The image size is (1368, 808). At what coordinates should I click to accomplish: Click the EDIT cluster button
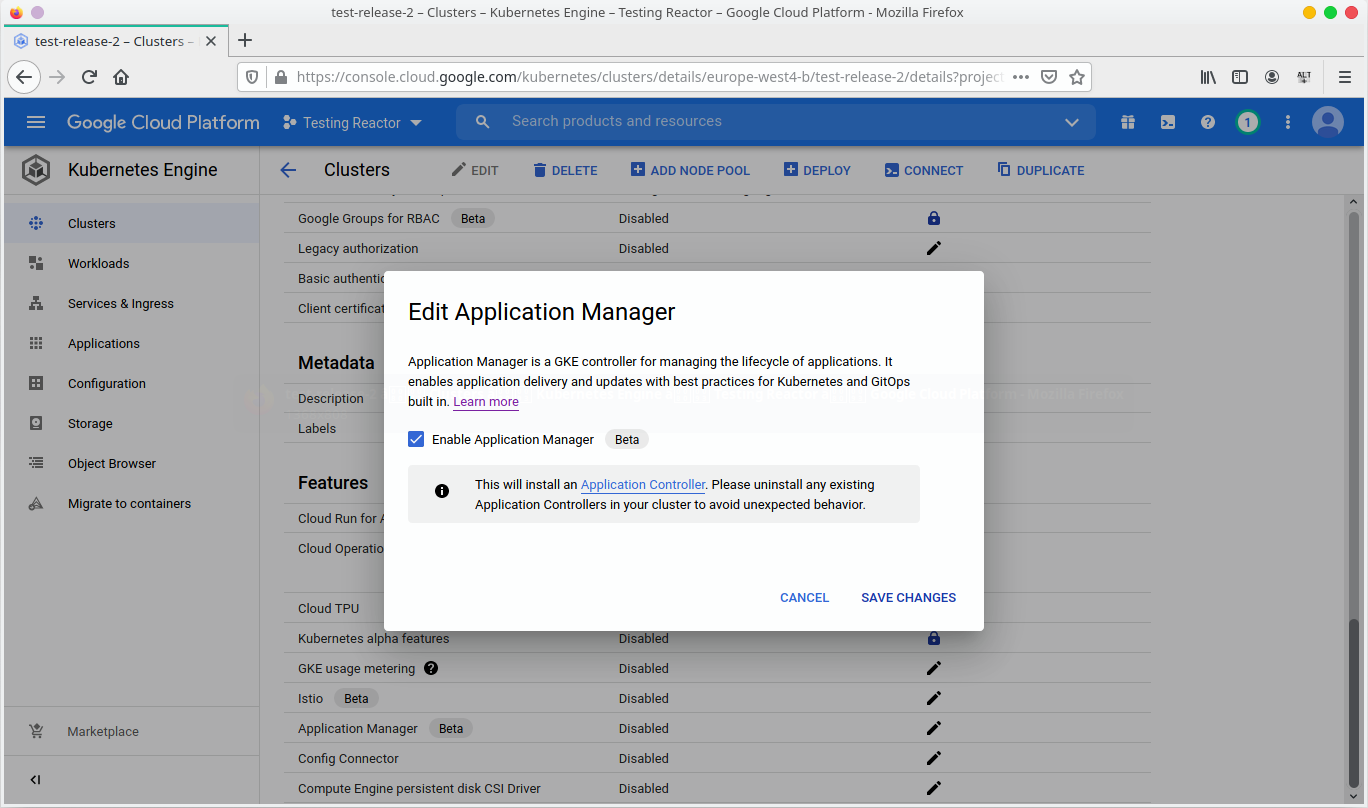(x=474, y=170)
